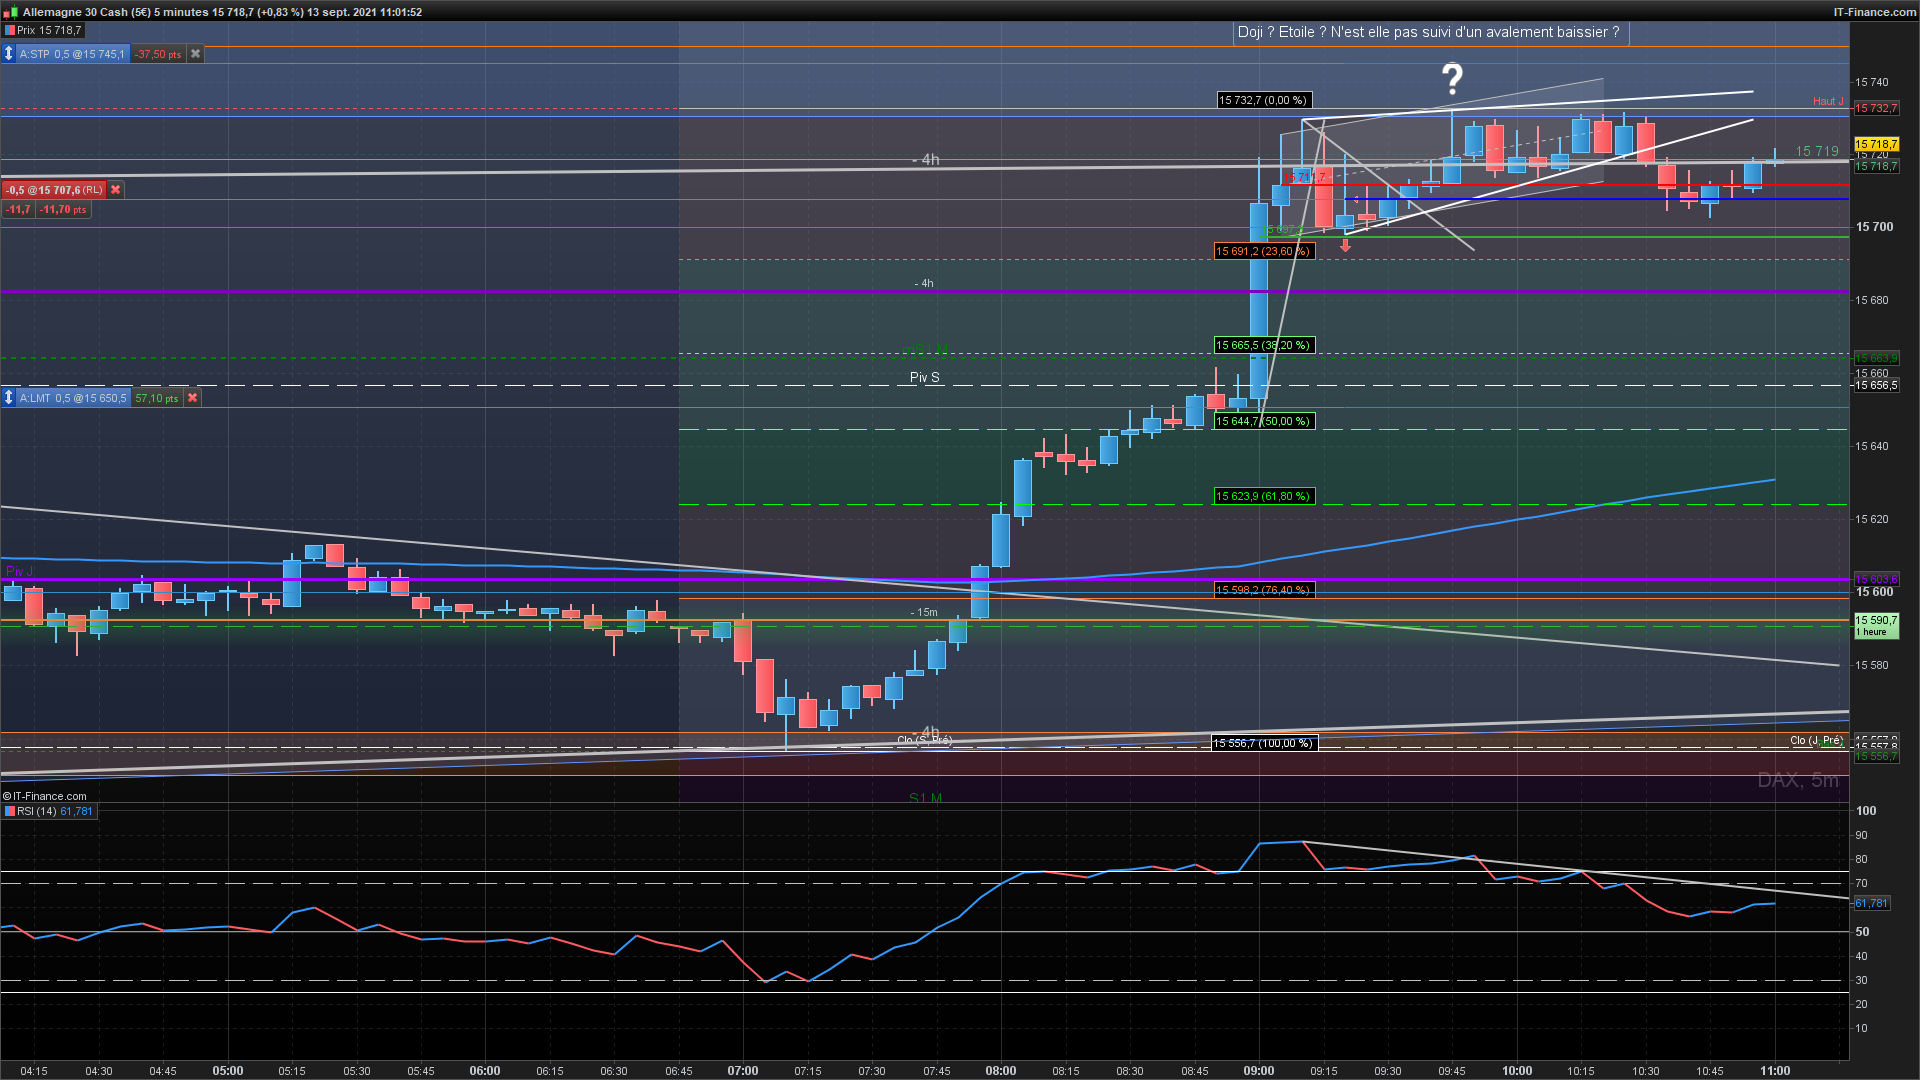Screen dimensions: 1920x1080
Task: Click the IT-Finance.com link at top right
Action: pyautogui.click(x=1874, y=12)
